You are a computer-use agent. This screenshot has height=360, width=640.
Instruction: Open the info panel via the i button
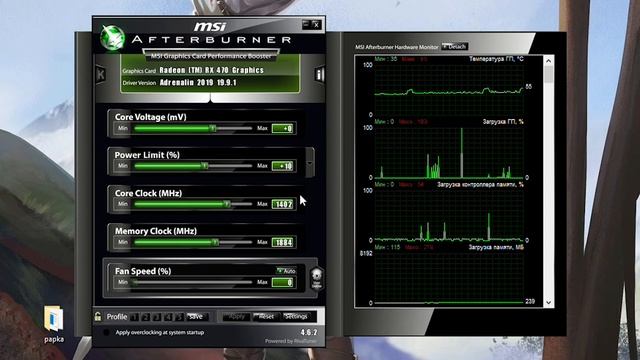320,74
